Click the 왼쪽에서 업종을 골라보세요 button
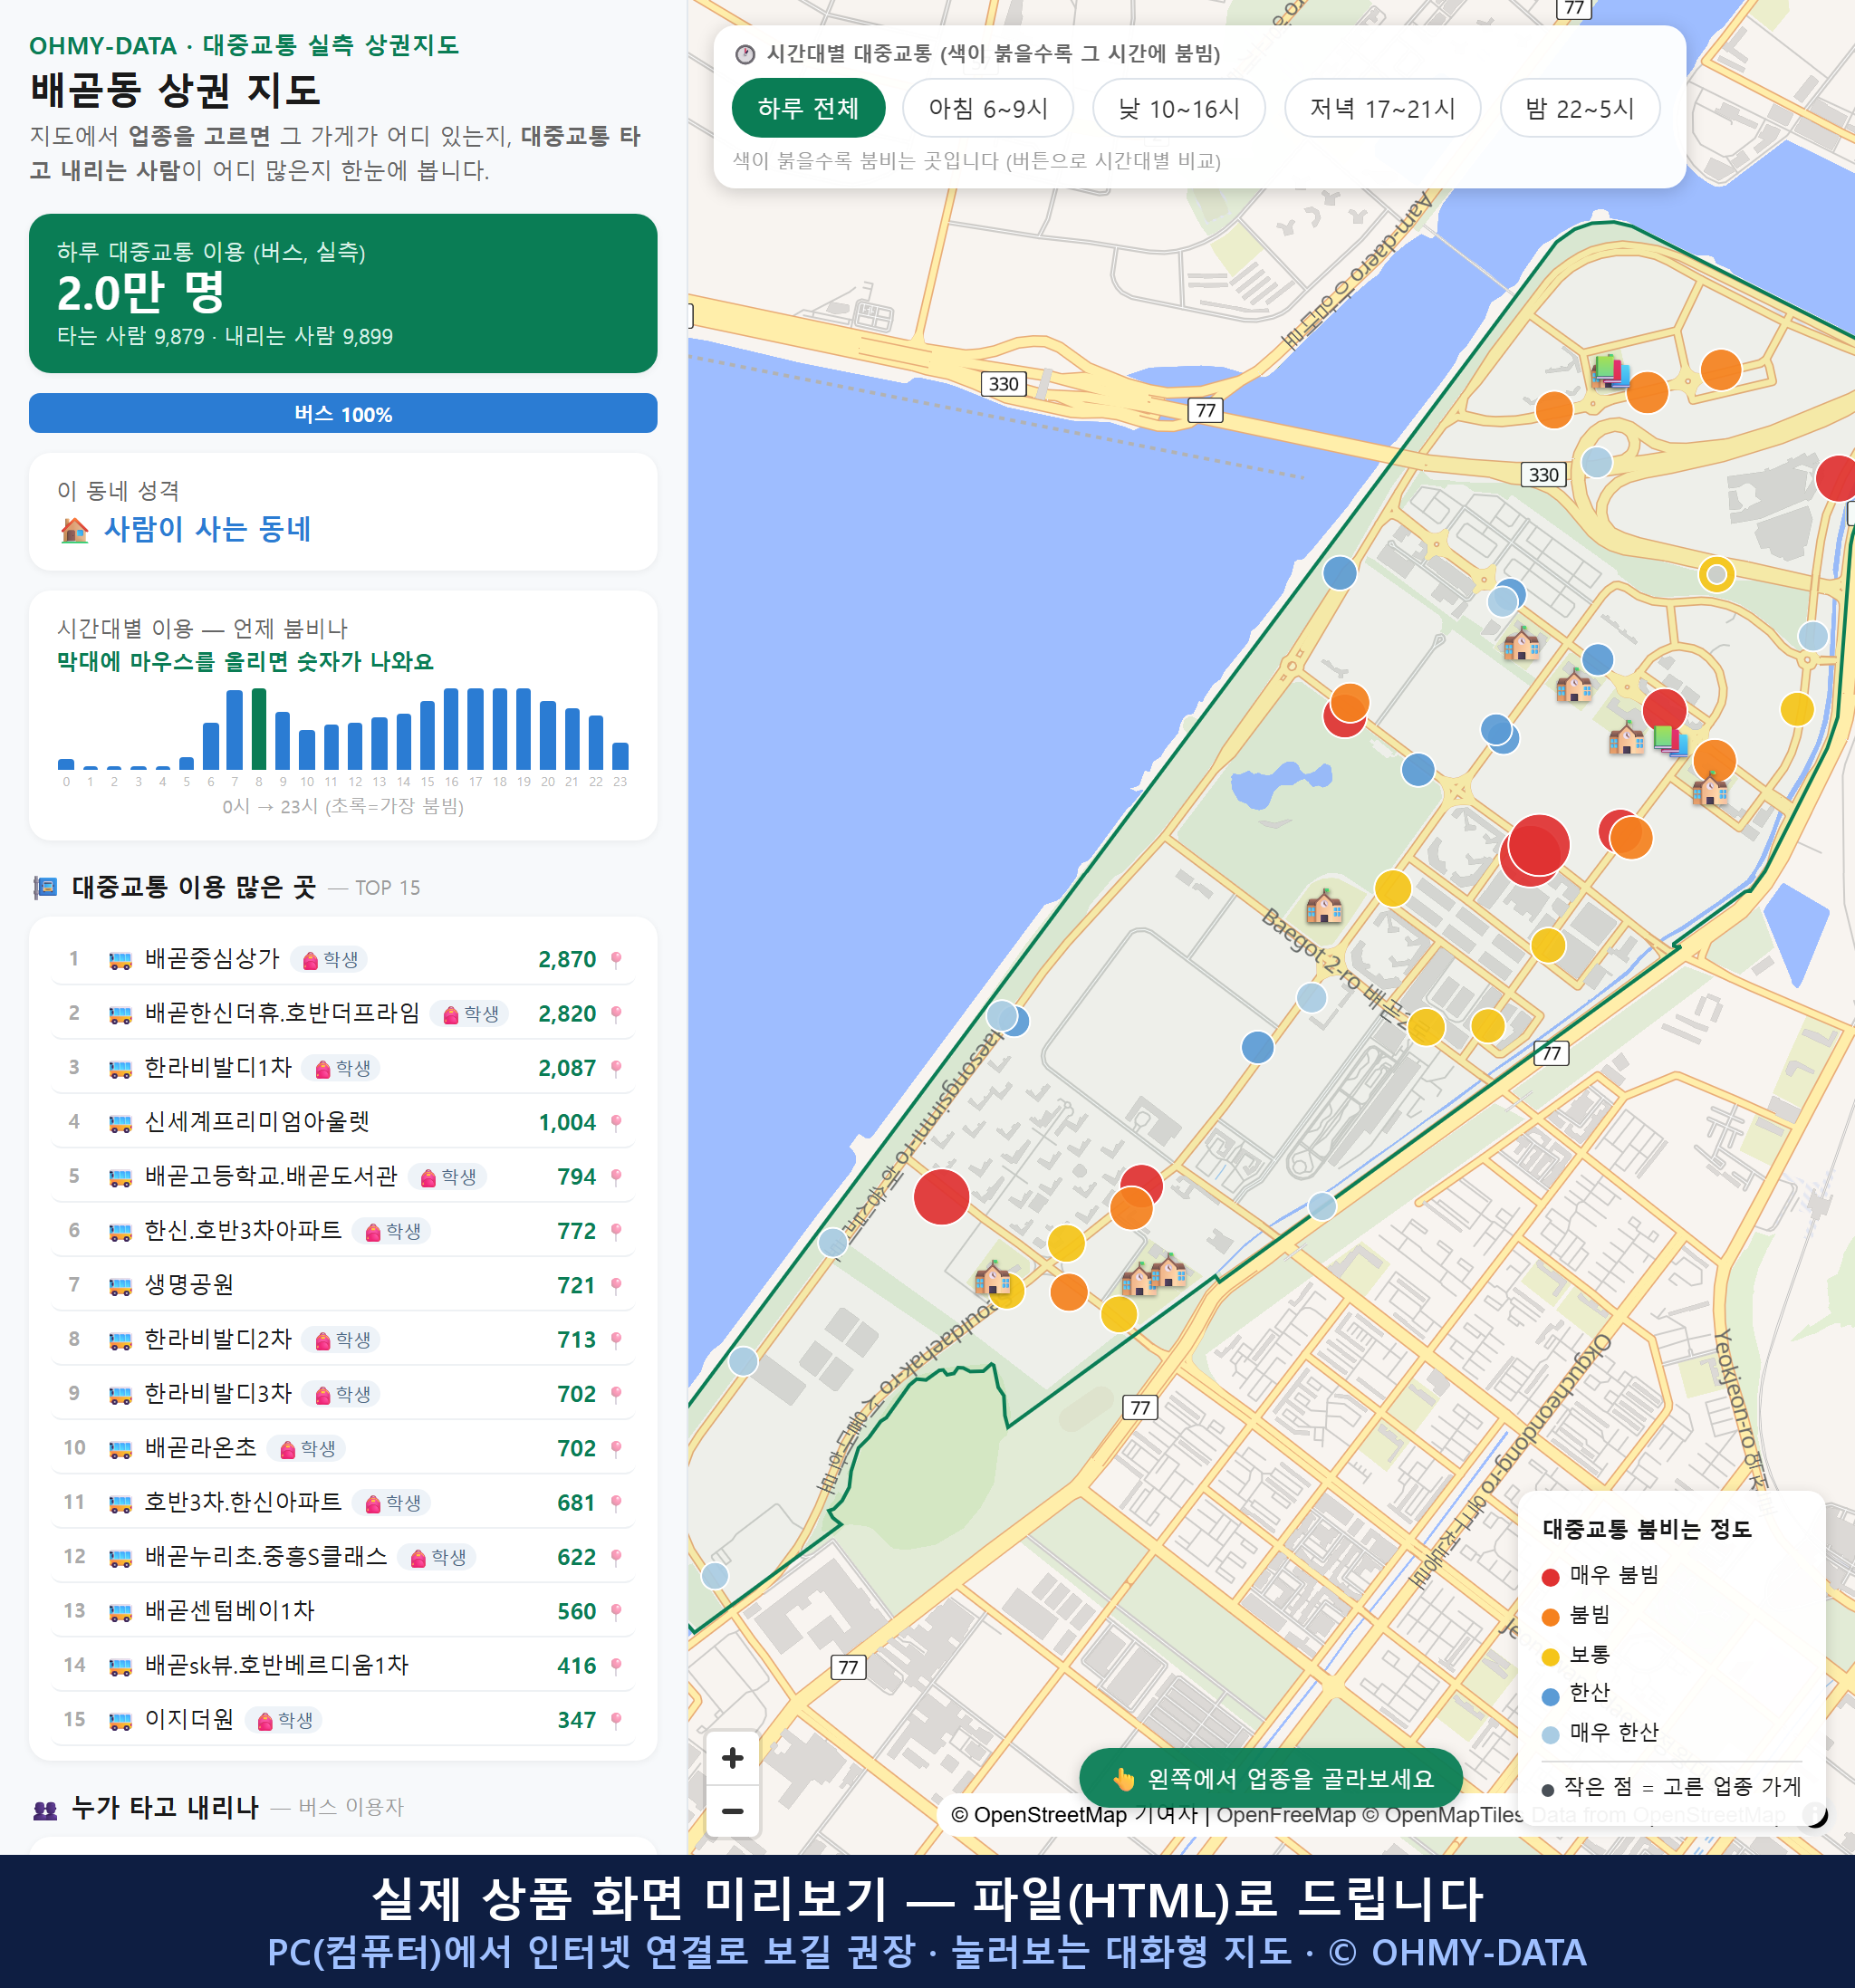Image resolution: width=1855 pixels, height=1988 pixels. (1271, 1778)
